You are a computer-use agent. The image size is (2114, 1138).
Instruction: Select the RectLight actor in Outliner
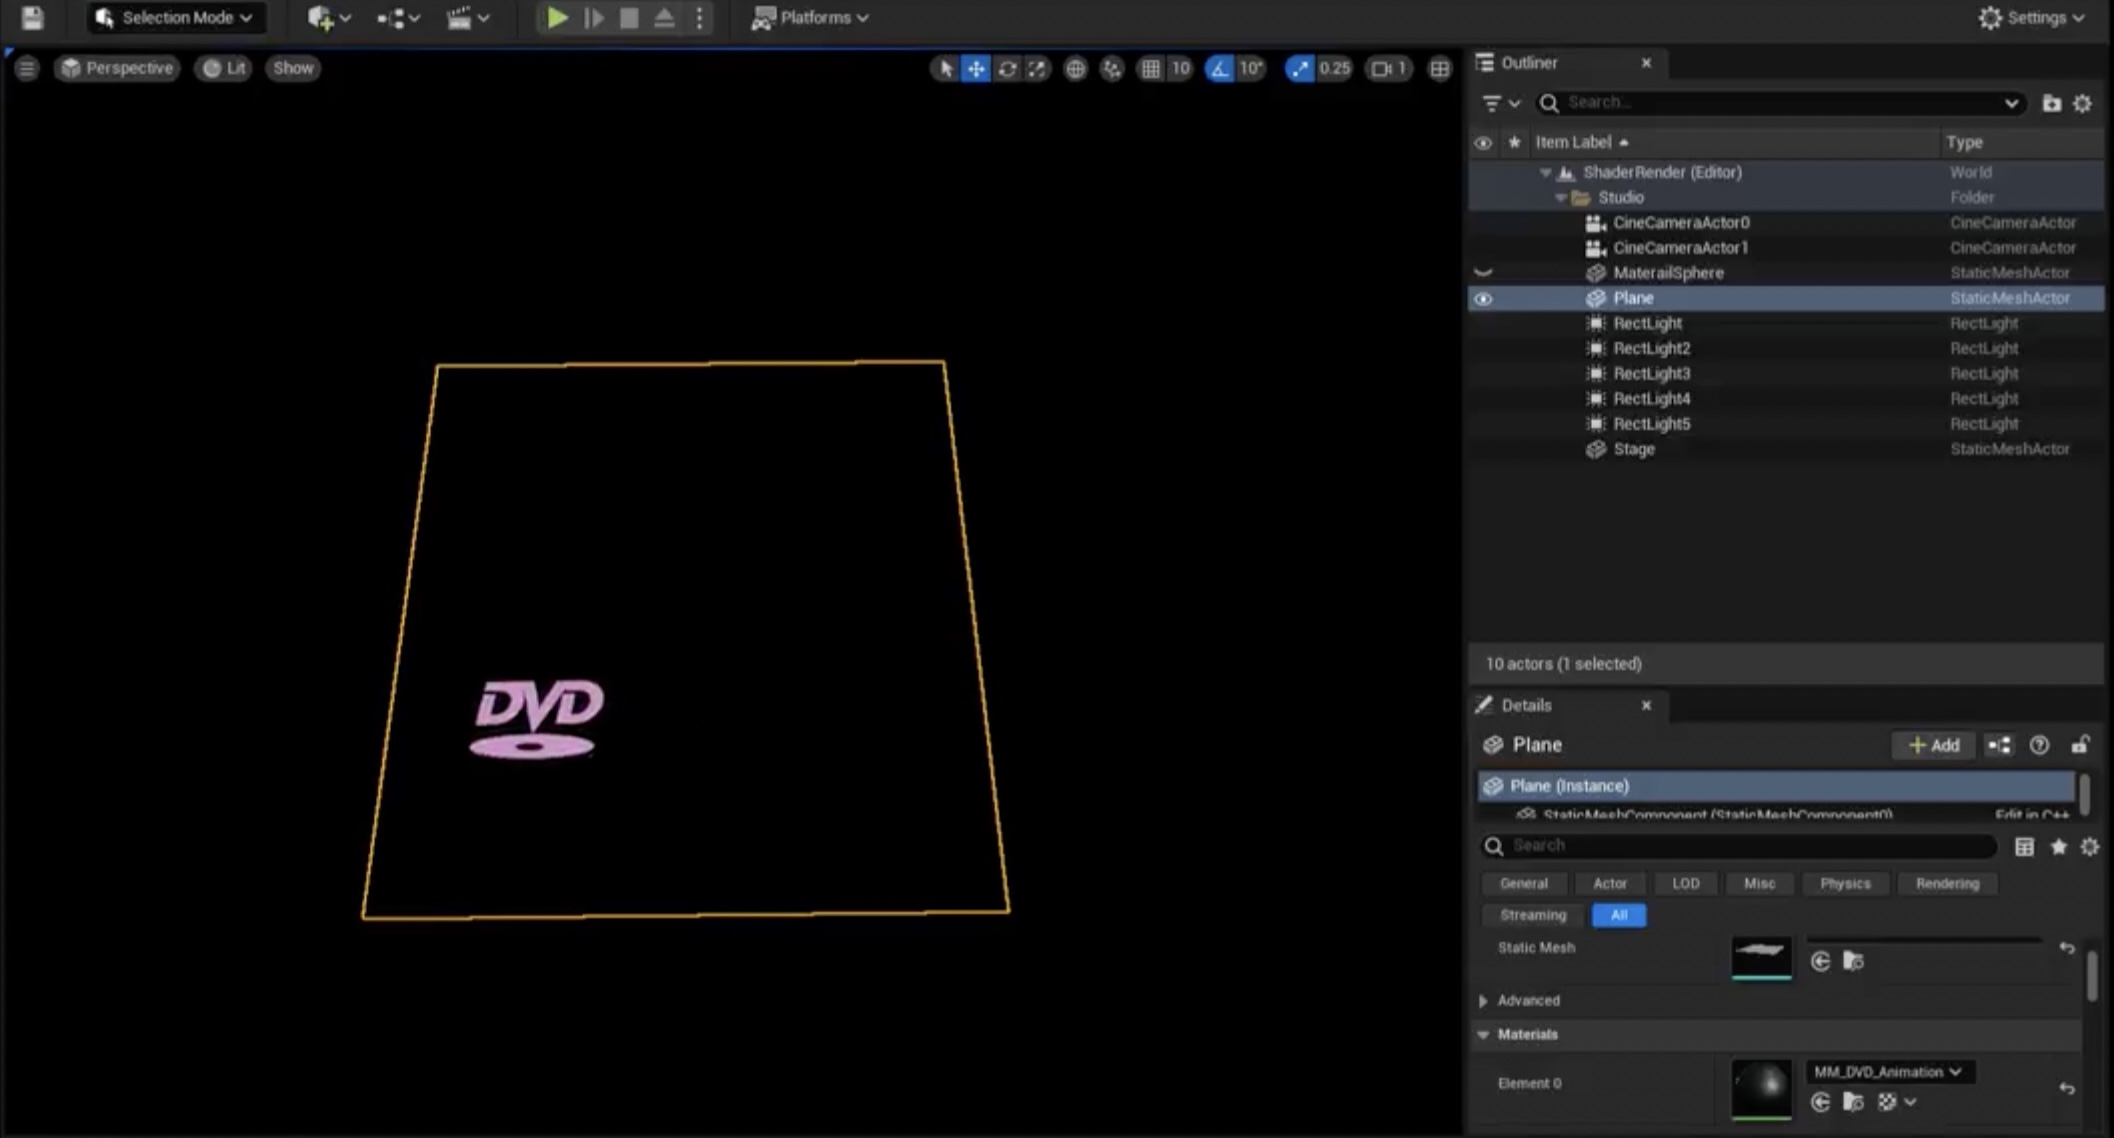(1649, 324)
